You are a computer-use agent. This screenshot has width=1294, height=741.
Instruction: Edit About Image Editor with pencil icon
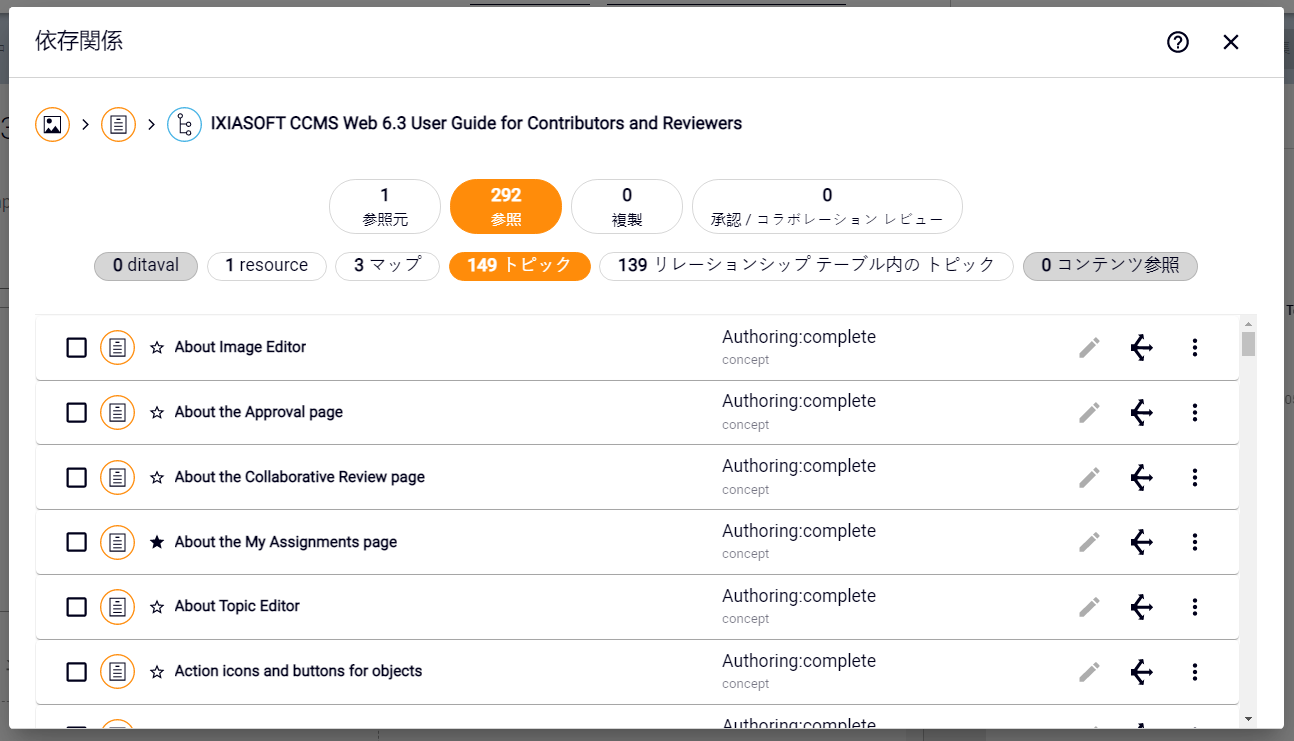1089,348
